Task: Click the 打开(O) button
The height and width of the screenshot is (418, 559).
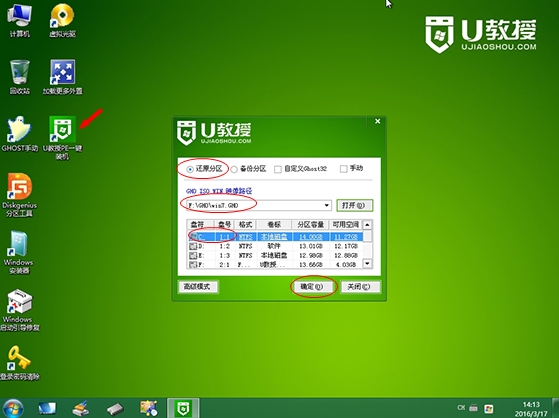Action: pyautogui.click(x=354, y=205)
